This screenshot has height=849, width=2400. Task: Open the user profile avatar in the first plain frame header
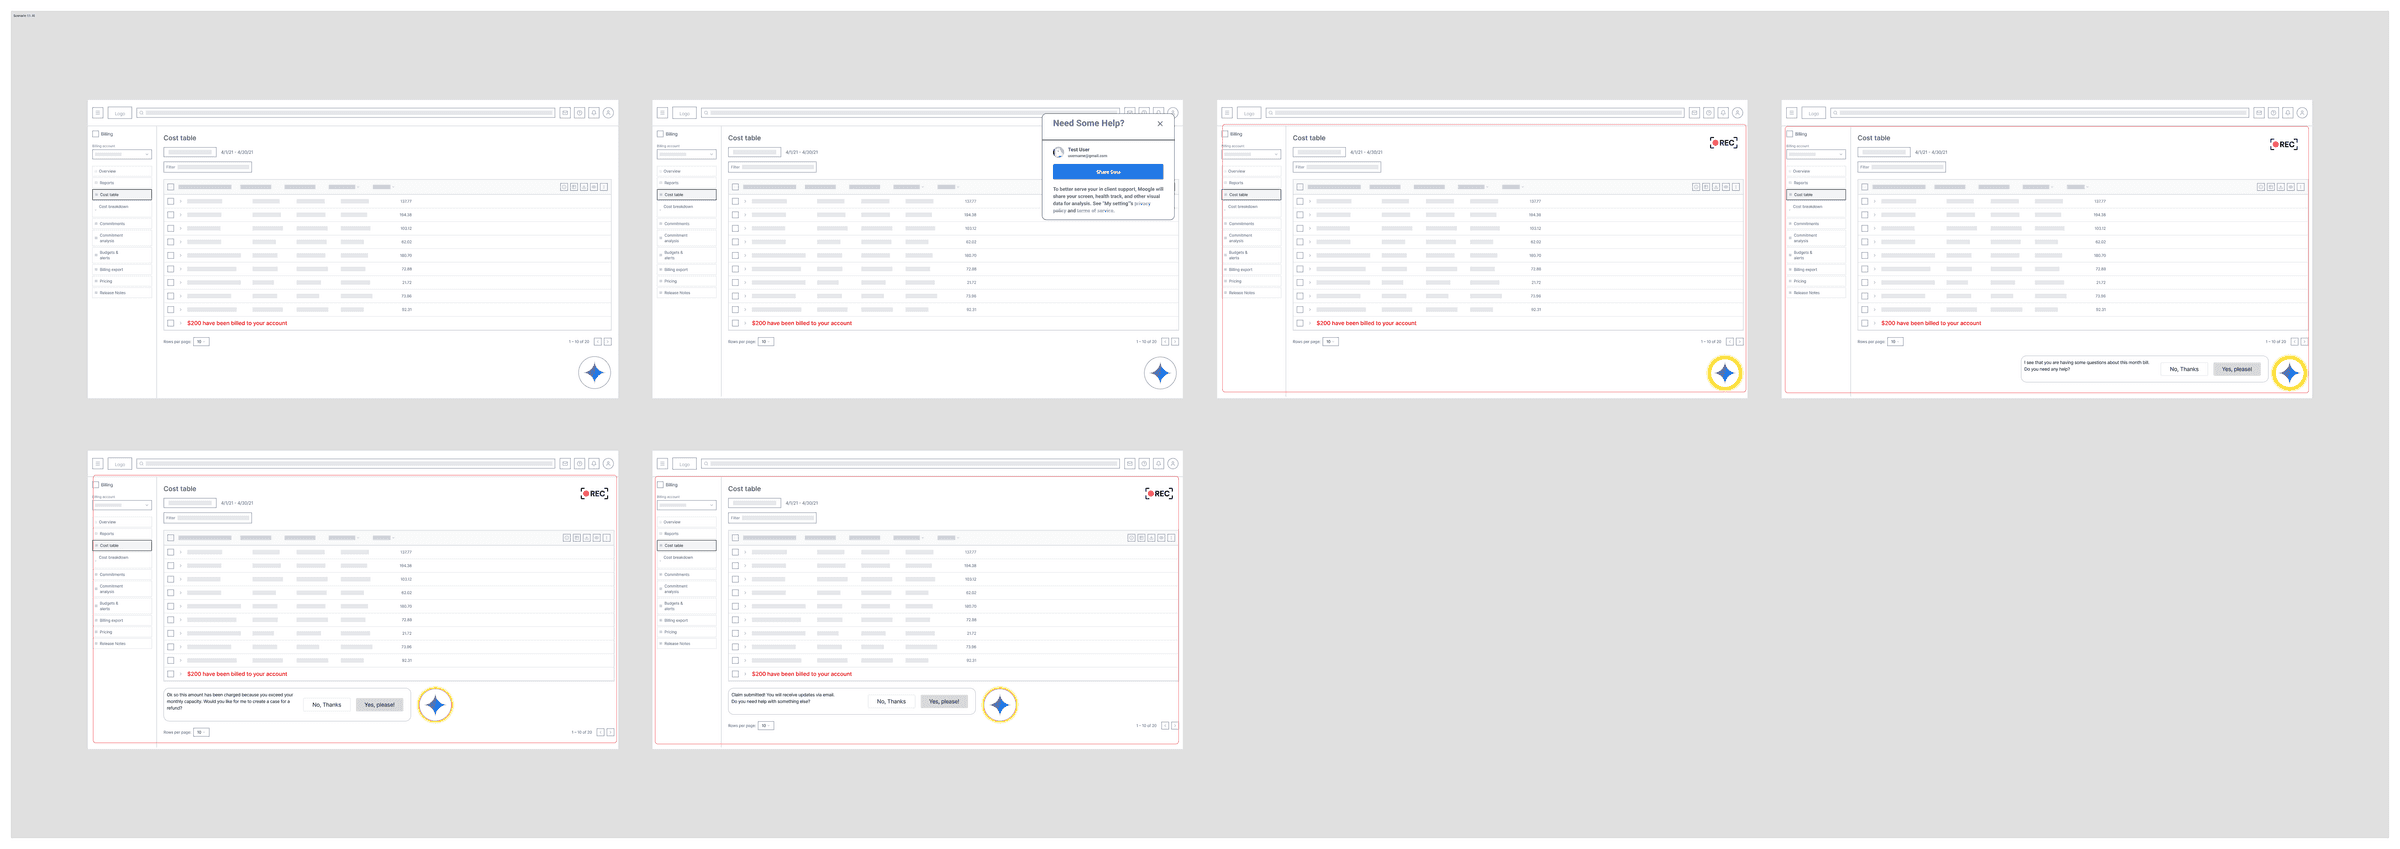point(608,113)
